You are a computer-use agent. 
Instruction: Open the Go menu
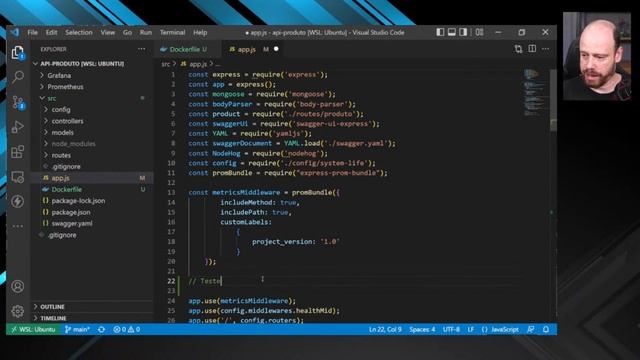[127, 32]
